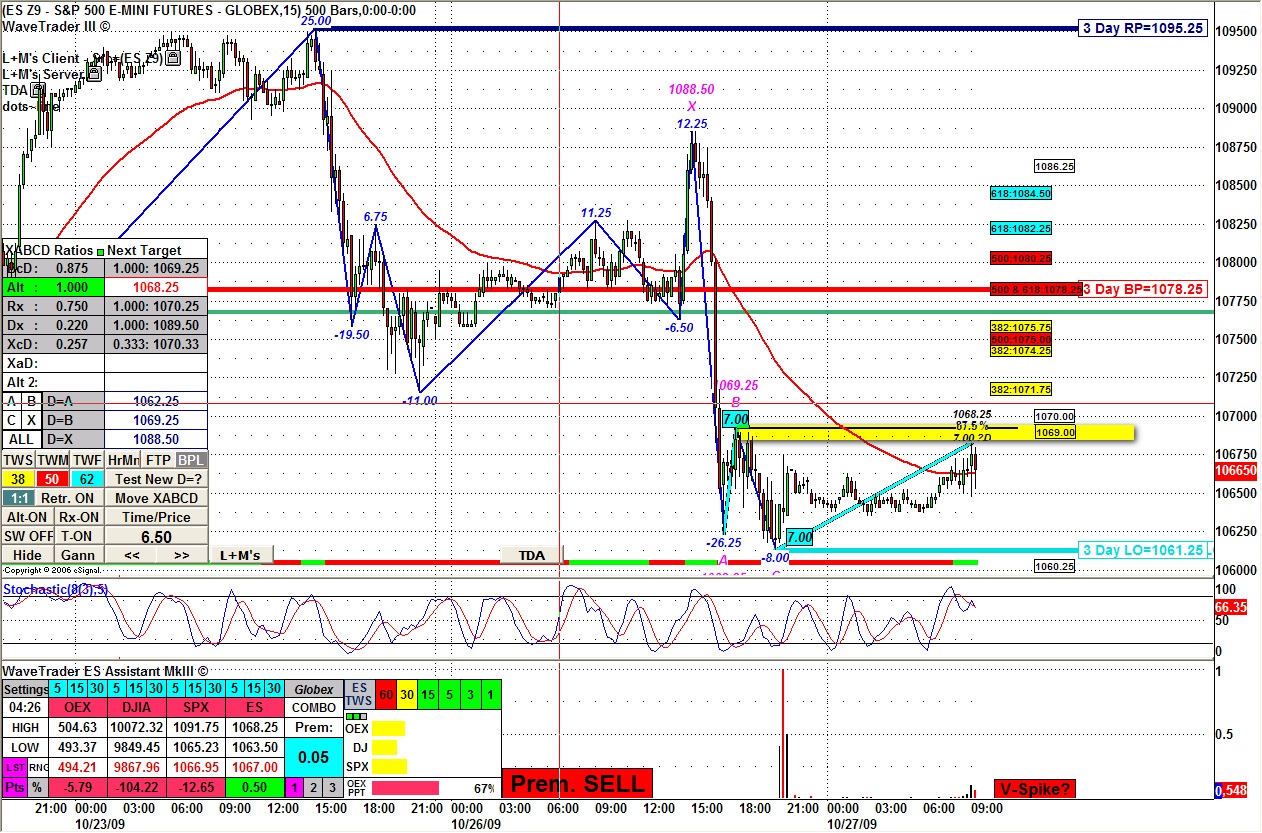Select the C point cell

point(12,420)
